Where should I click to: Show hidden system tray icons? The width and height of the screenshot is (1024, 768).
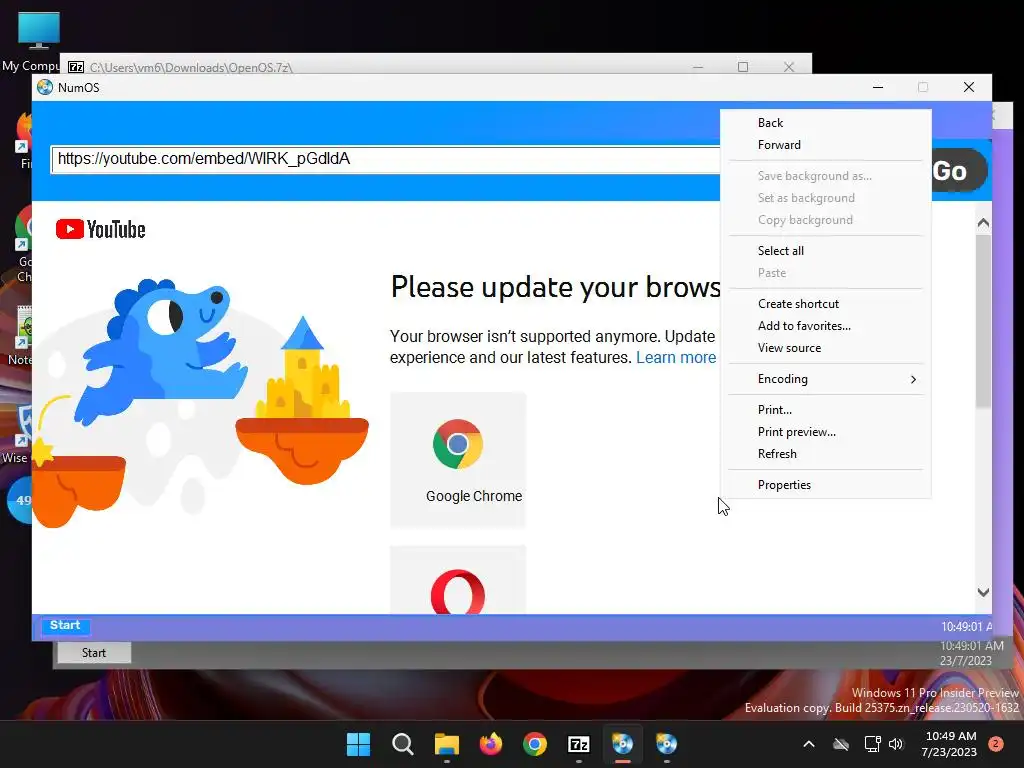pyautogui.click(x=808, y=744)
